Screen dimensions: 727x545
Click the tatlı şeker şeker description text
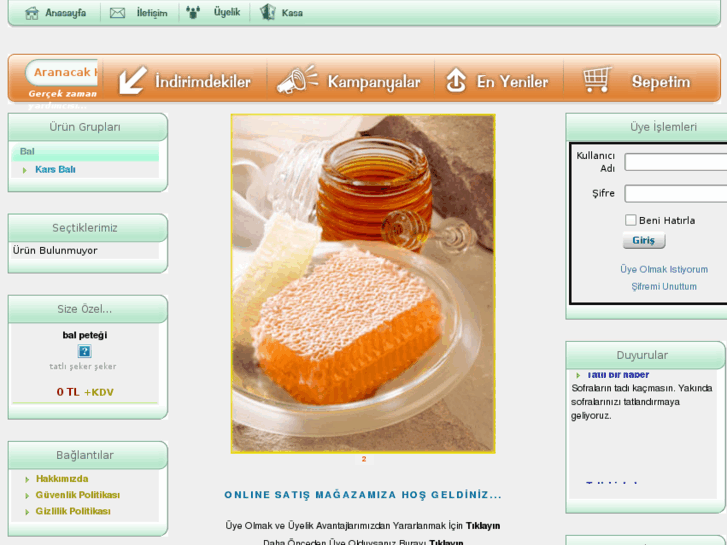tap(83, 366)
